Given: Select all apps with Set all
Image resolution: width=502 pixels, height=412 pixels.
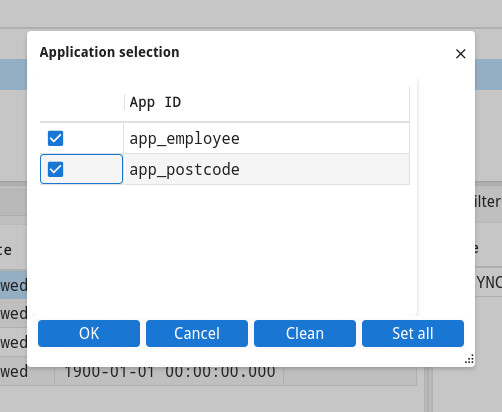Looking at the screenshot, I should (413, 333).
